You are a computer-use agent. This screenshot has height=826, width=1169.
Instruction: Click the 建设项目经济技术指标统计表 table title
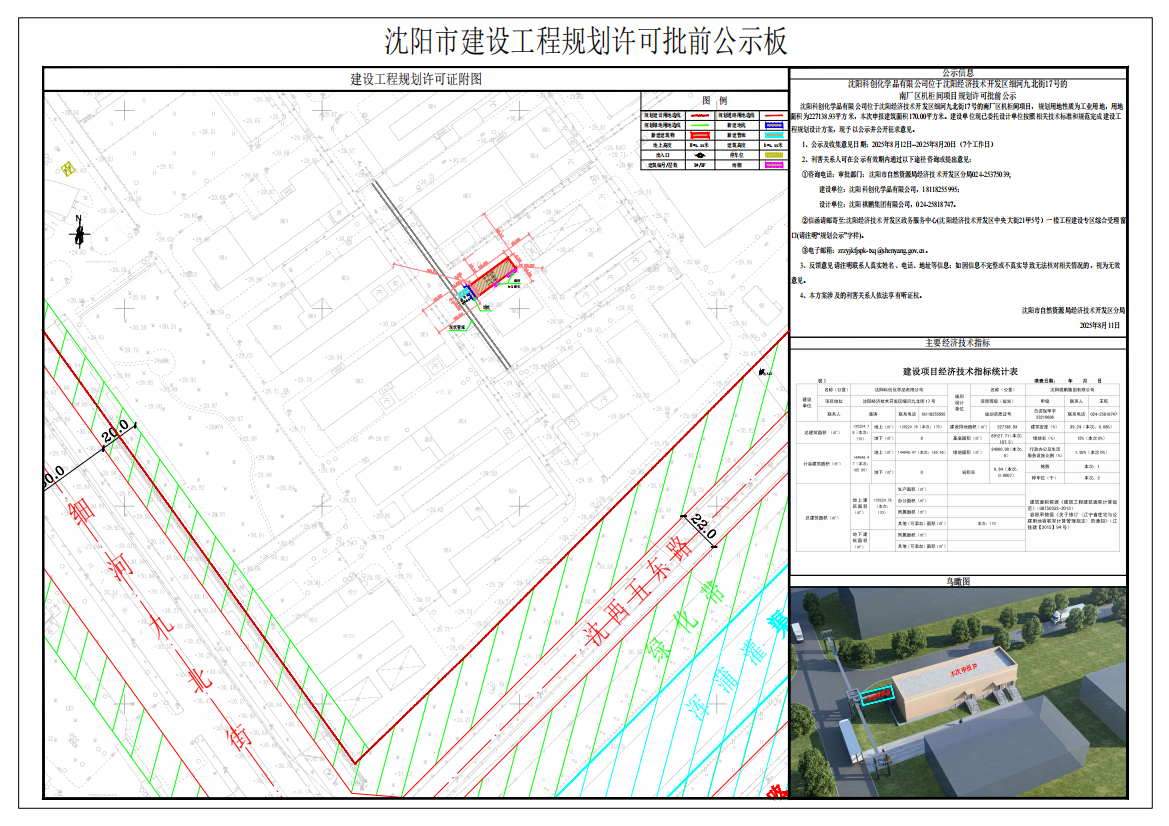(957, 371)
